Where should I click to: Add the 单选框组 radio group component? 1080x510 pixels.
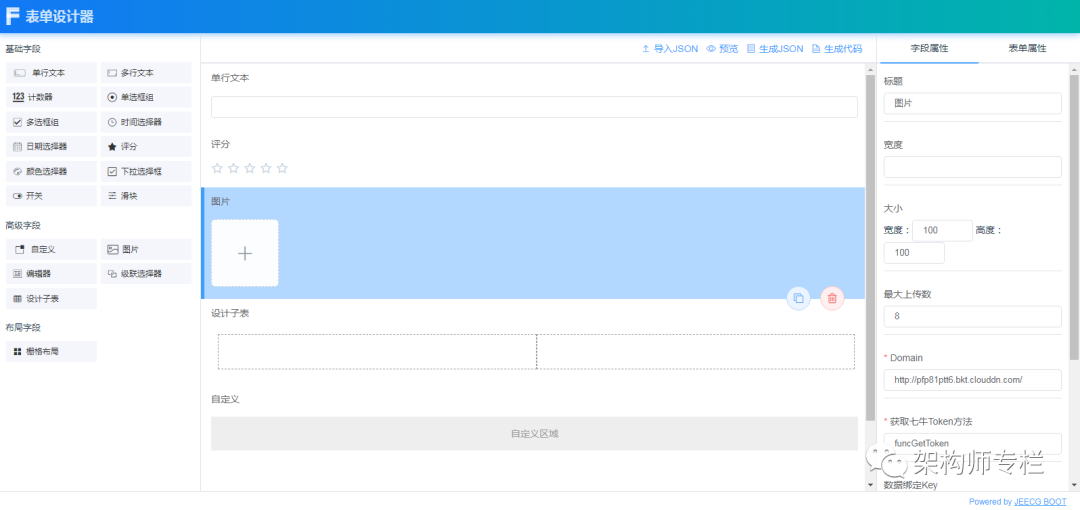coord(146,97)
